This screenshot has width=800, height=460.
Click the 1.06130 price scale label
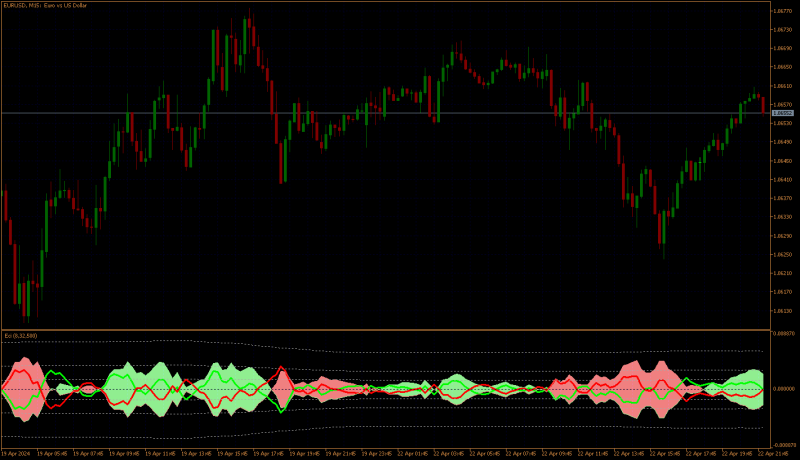(x=783, y=311)
